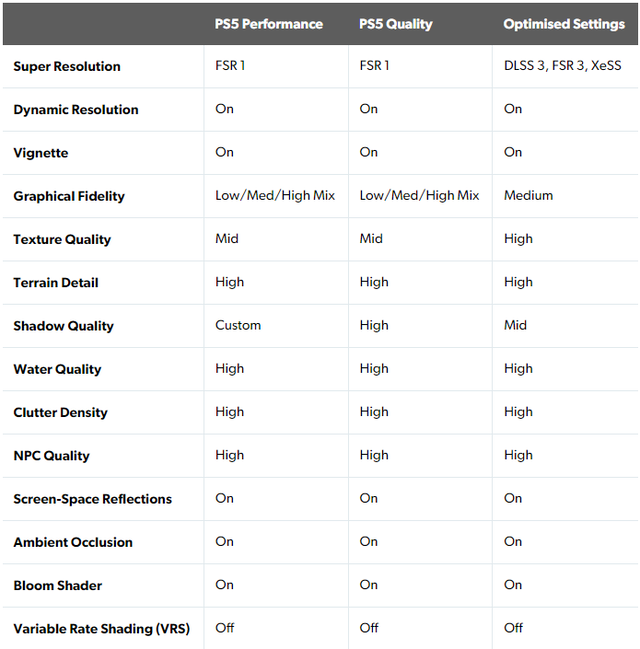The height and width of the screenshot is (649, 640).
Task: Select the Ambient Occlusion row label
Action: tap(73, 542)
